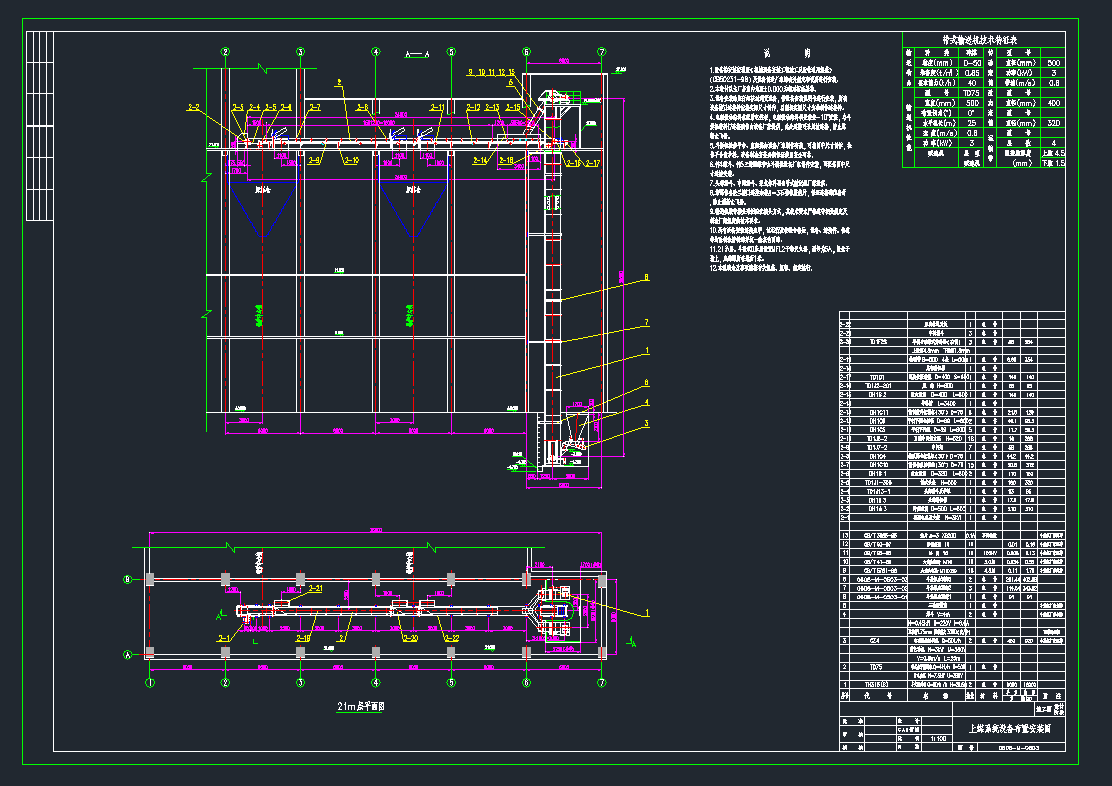The image size is (1112, 786).
Task: Select axis bubble 1 below the plan view
Action: (x=150, y=683)
